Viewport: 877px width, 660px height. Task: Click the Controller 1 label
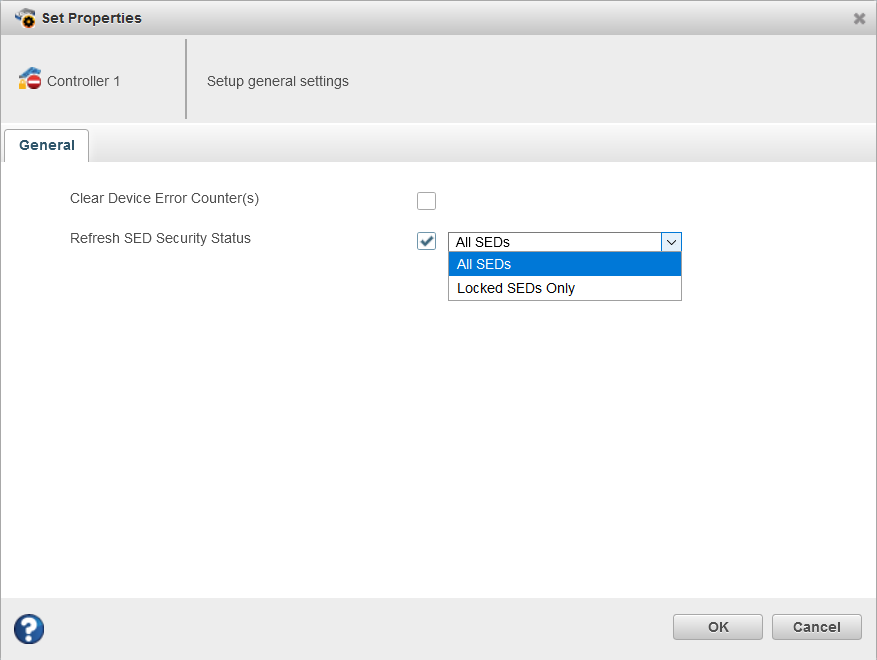click(83, 81)
